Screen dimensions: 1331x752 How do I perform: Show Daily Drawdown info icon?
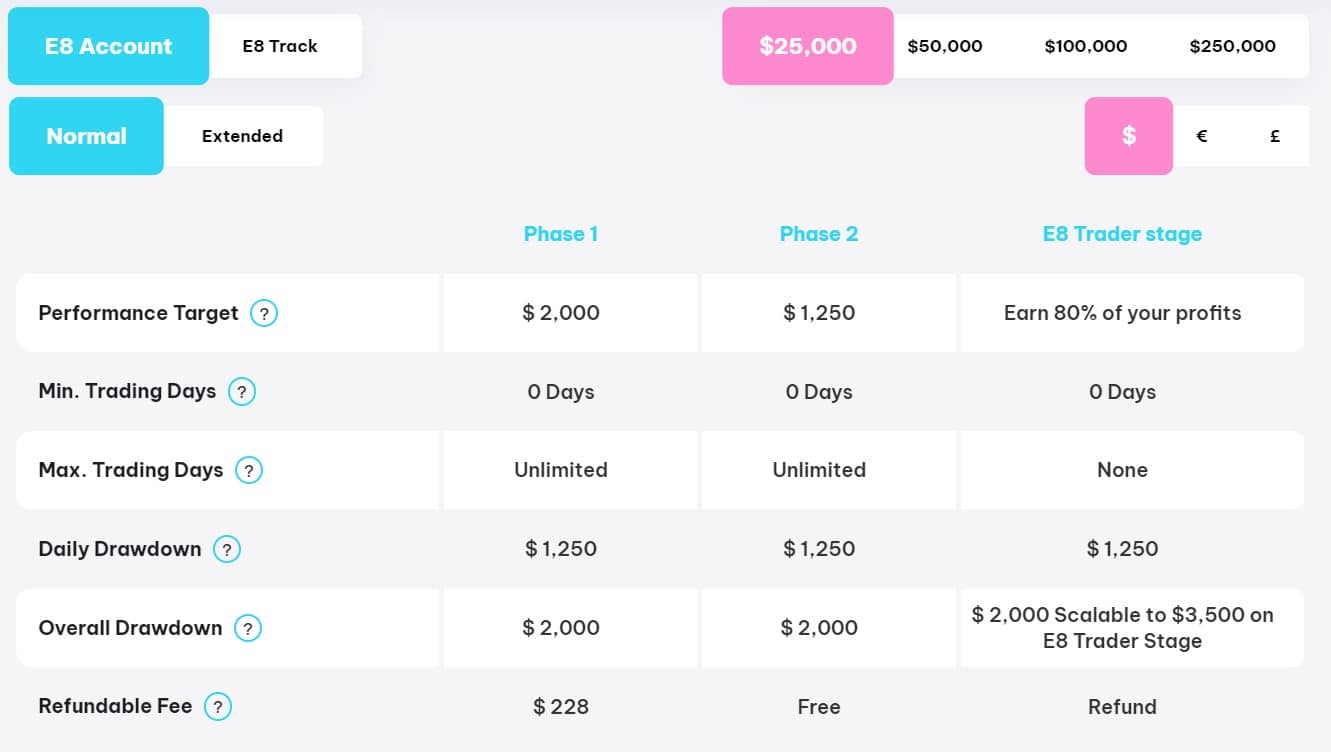pos(227,549)
